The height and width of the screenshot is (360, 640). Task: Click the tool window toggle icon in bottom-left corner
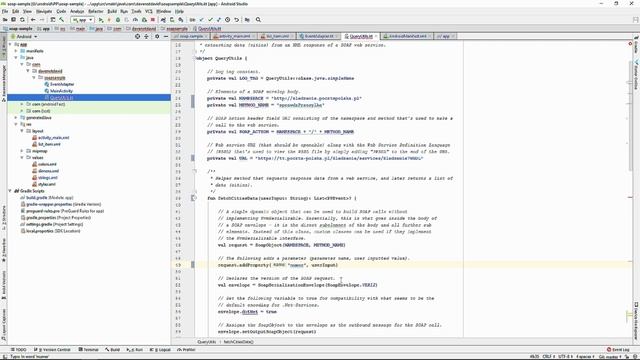(x=4, y=357)
